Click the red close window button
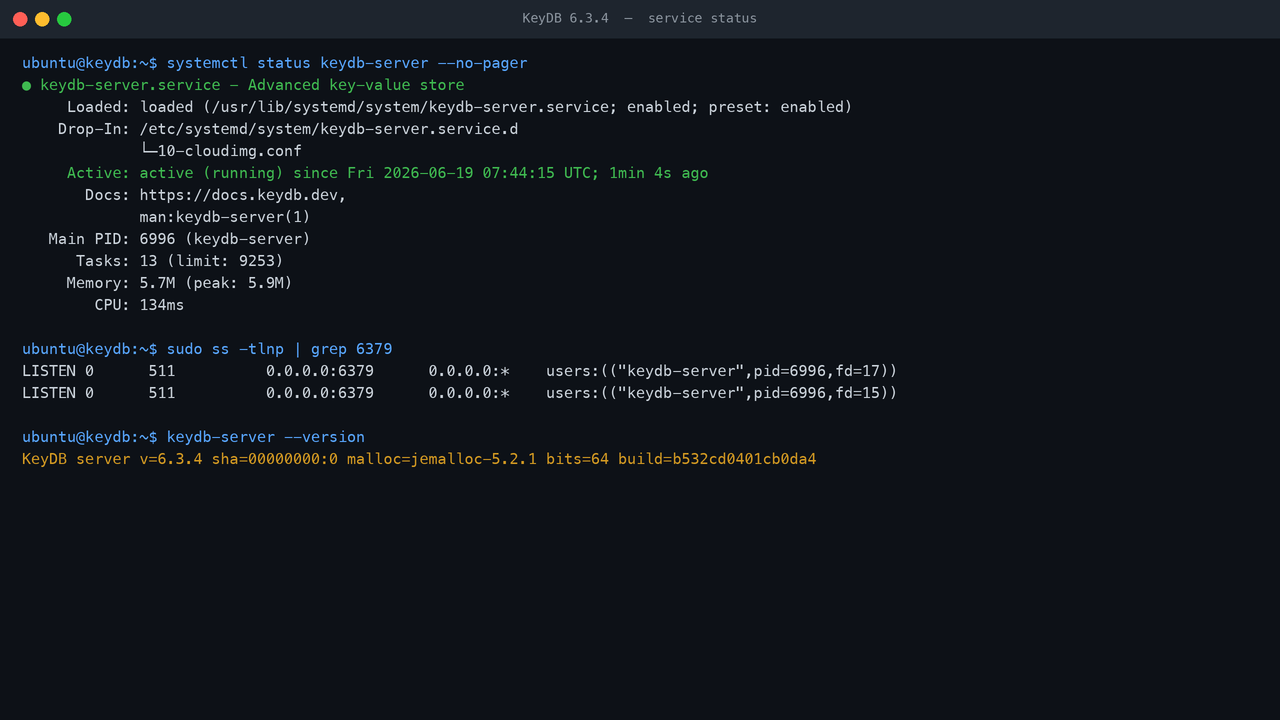 pos(20,19)
